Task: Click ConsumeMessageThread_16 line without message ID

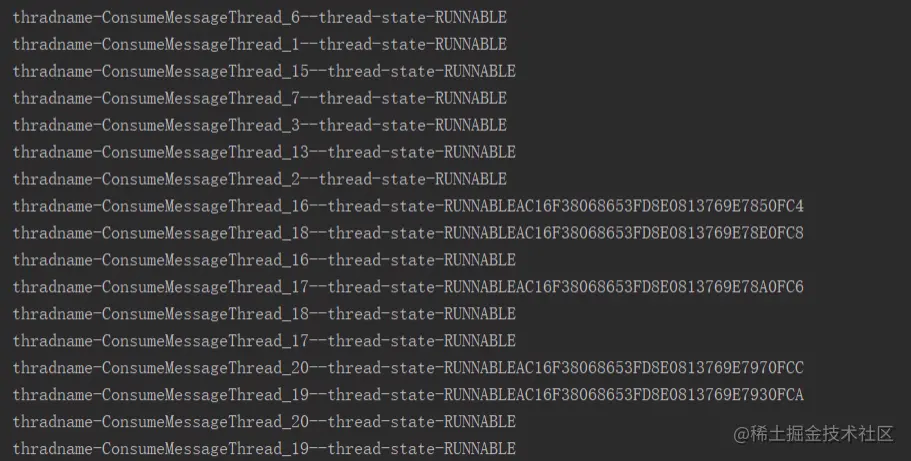Action: 264,260
